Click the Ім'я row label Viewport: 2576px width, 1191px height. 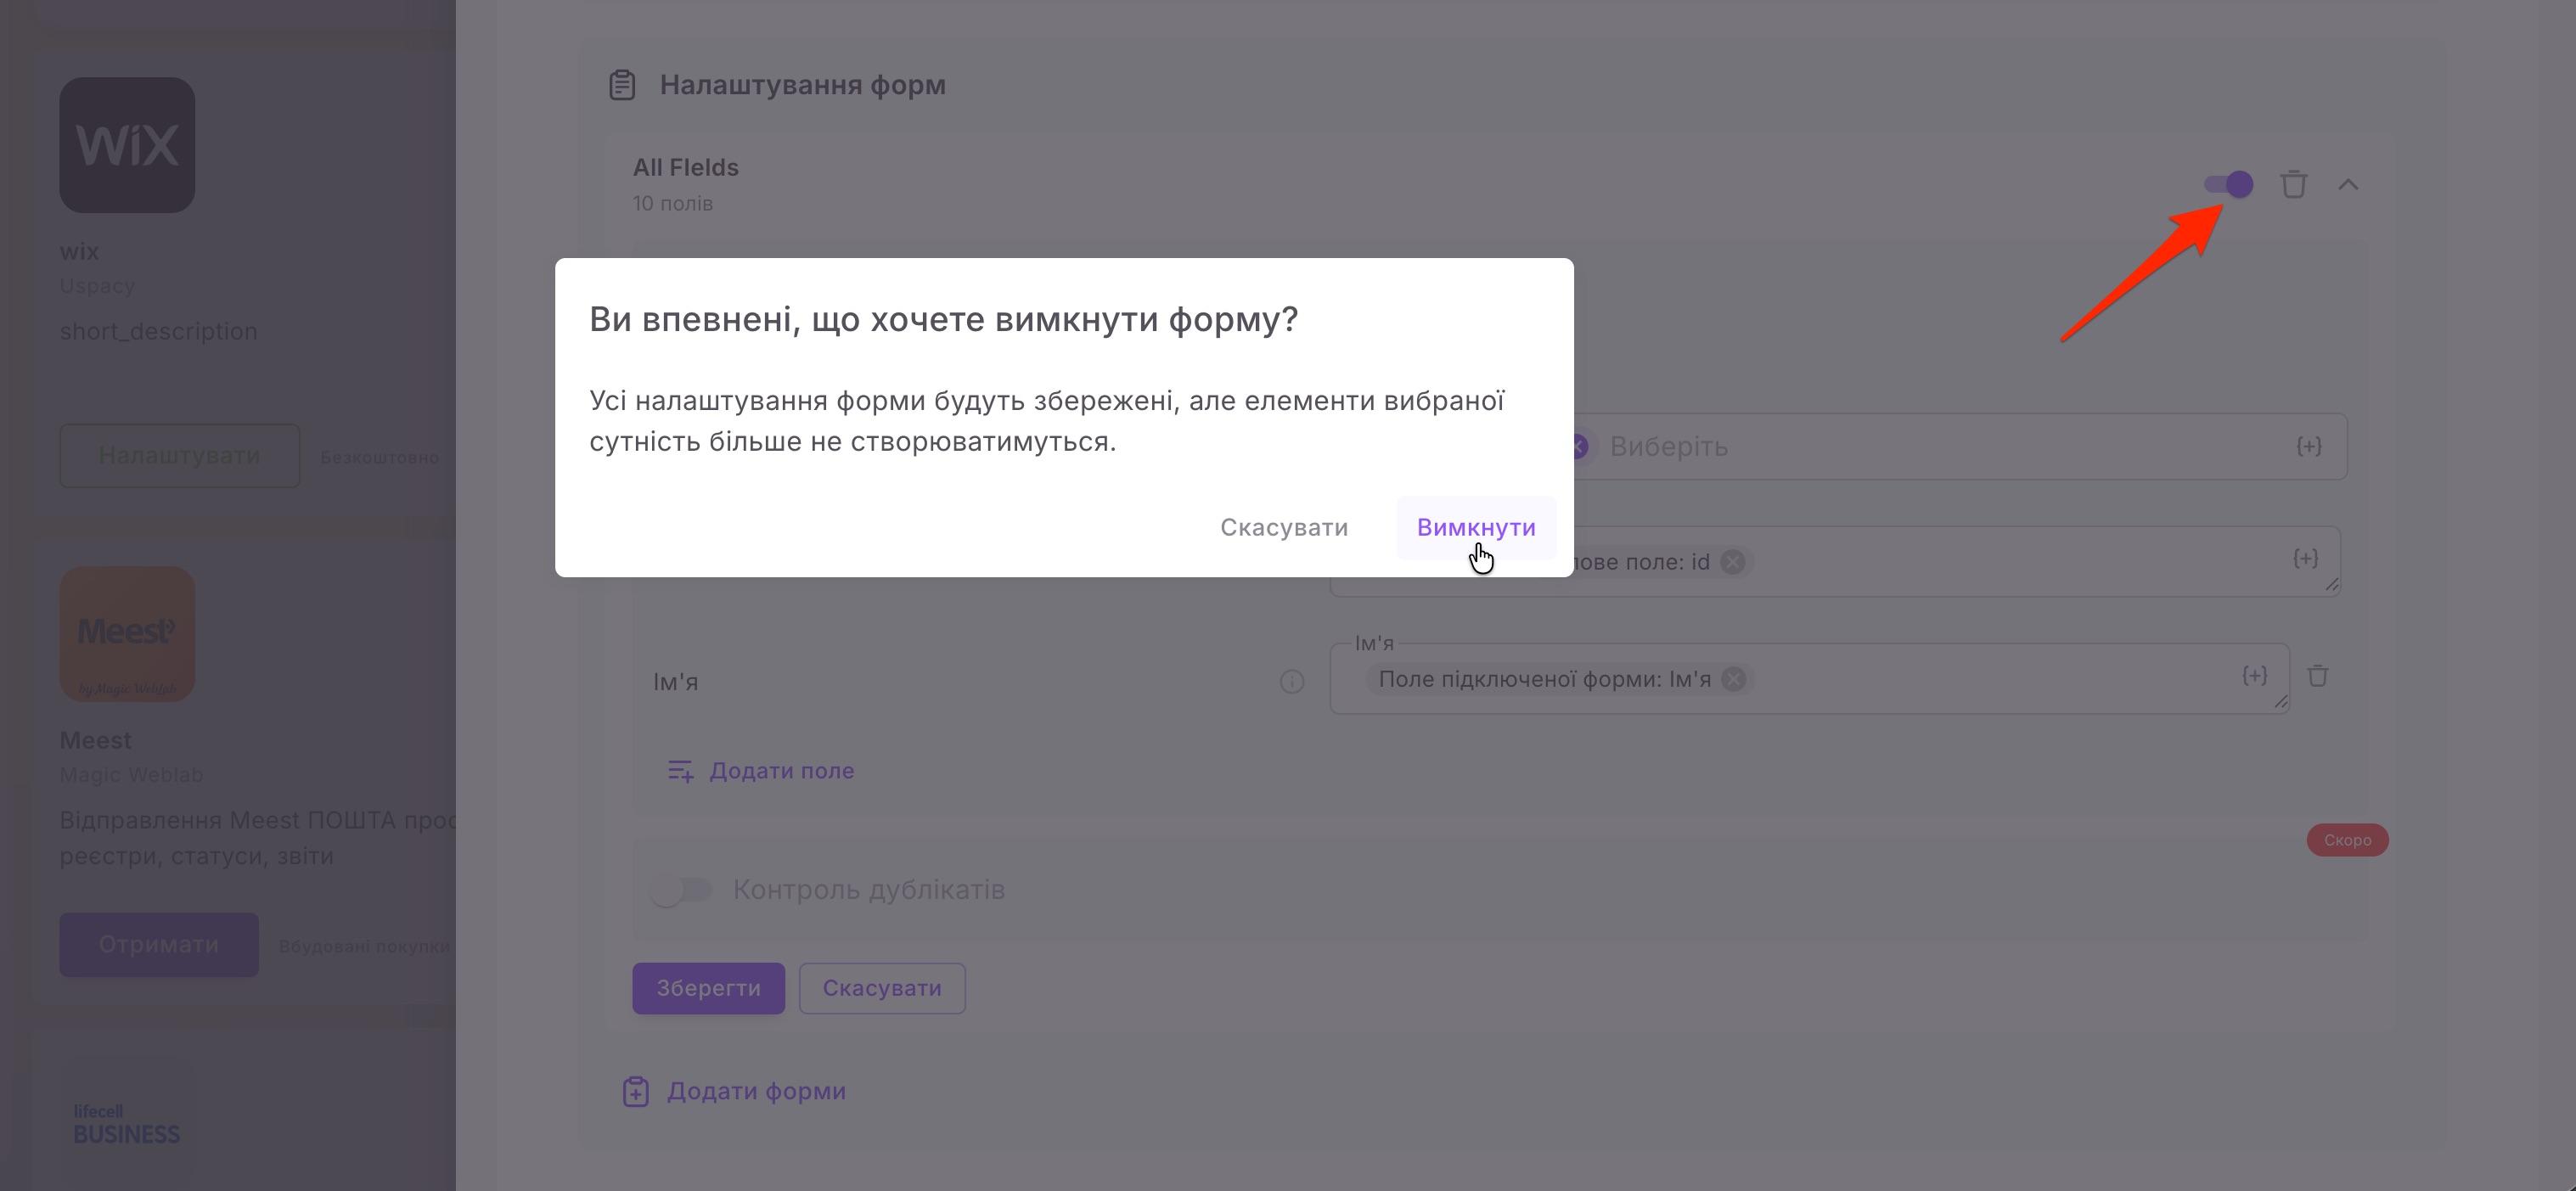pyautogui.click(x=676, y=682)
